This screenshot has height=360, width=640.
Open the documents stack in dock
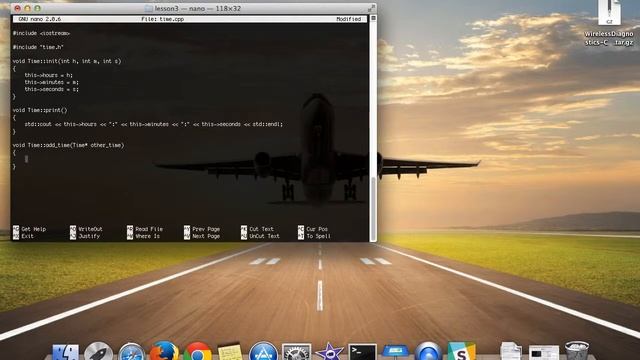click(x=511, y=351)
